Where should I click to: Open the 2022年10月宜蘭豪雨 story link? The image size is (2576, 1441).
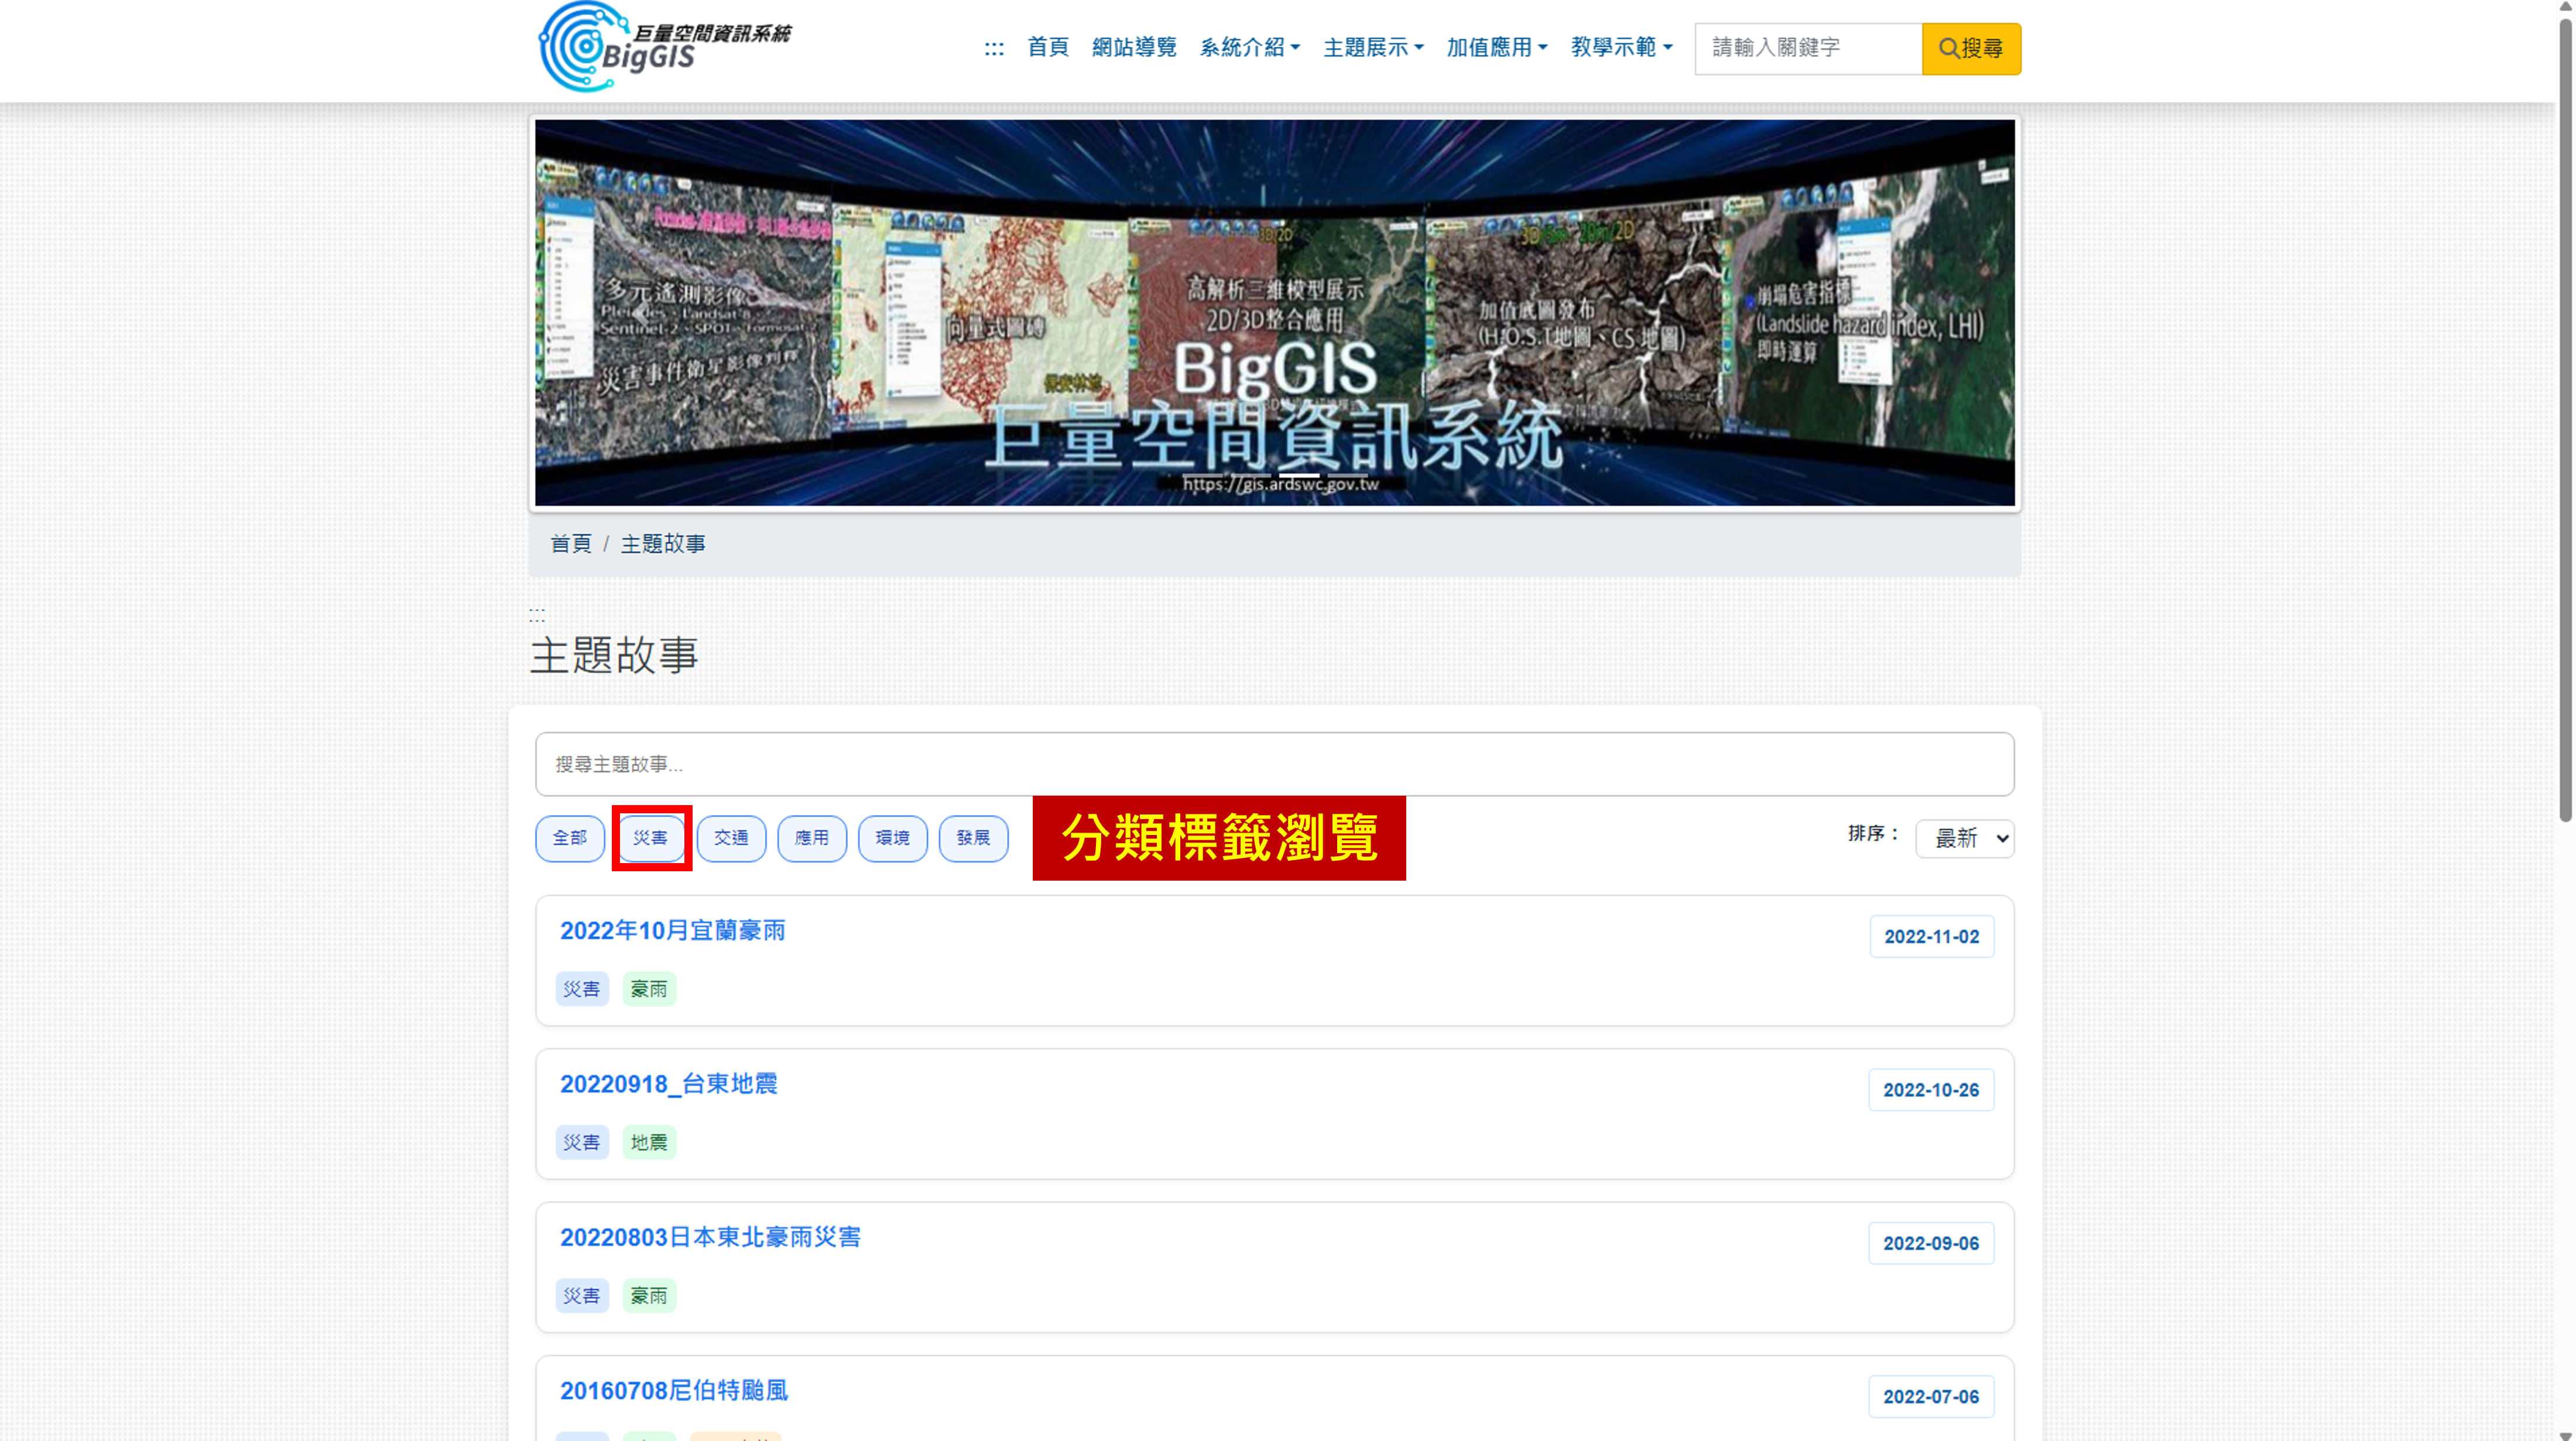point(672,930)
